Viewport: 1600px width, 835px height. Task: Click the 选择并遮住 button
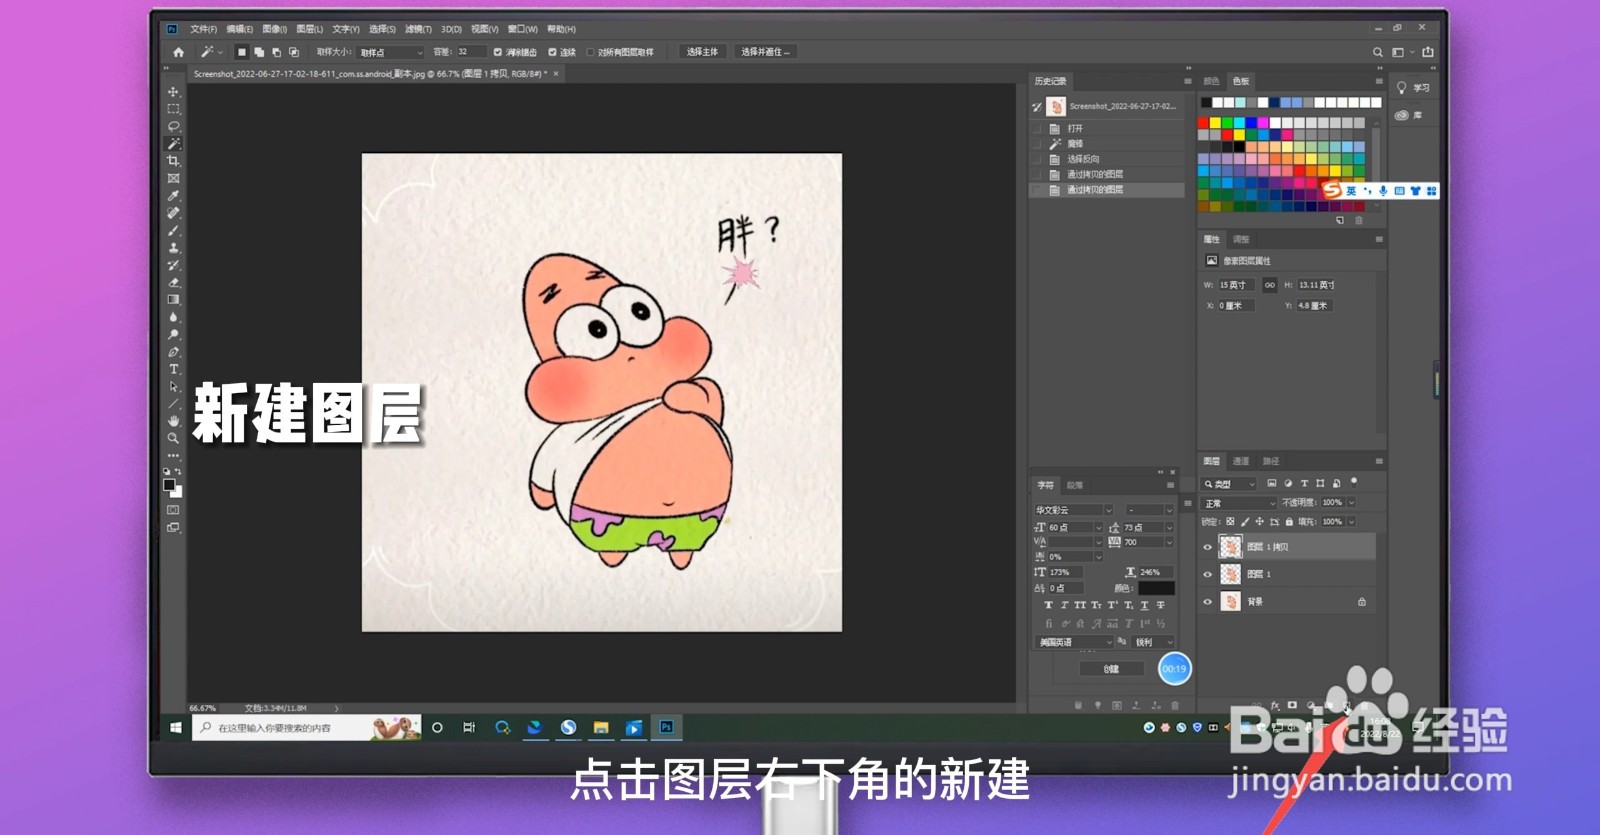pyautogui.click(x=765, y=52)
